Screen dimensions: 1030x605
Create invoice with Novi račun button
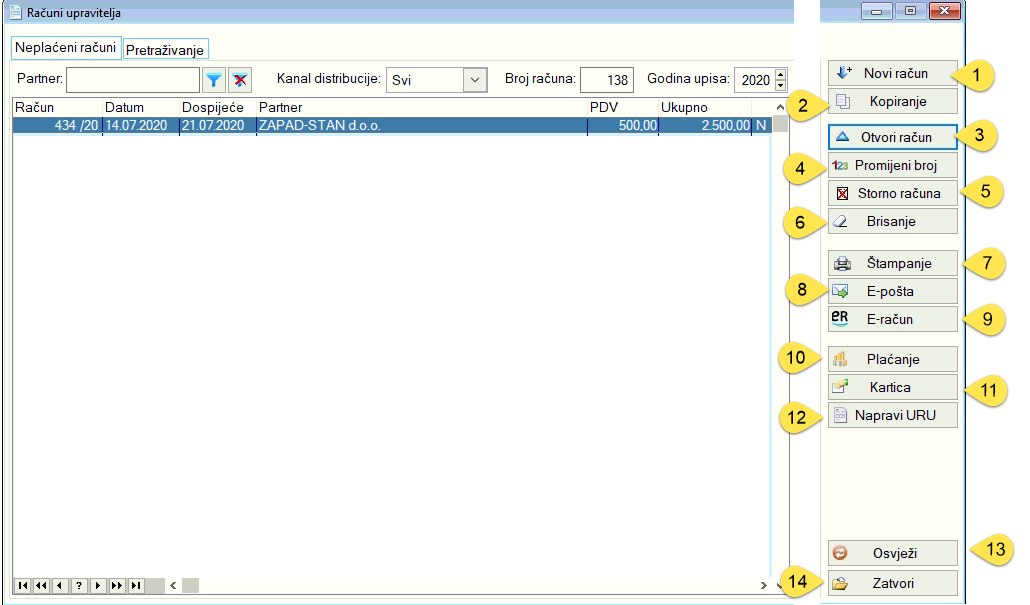(x=894, y=74)
